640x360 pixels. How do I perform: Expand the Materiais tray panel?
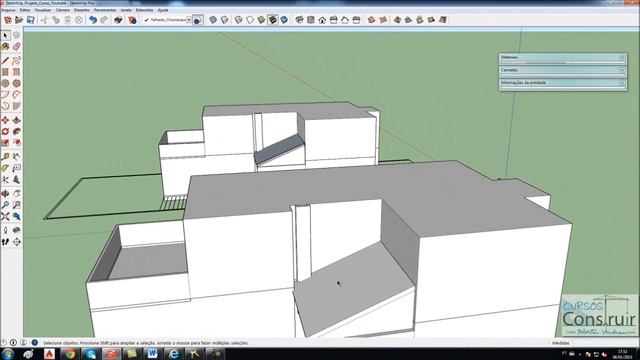(x=562, y=58)
